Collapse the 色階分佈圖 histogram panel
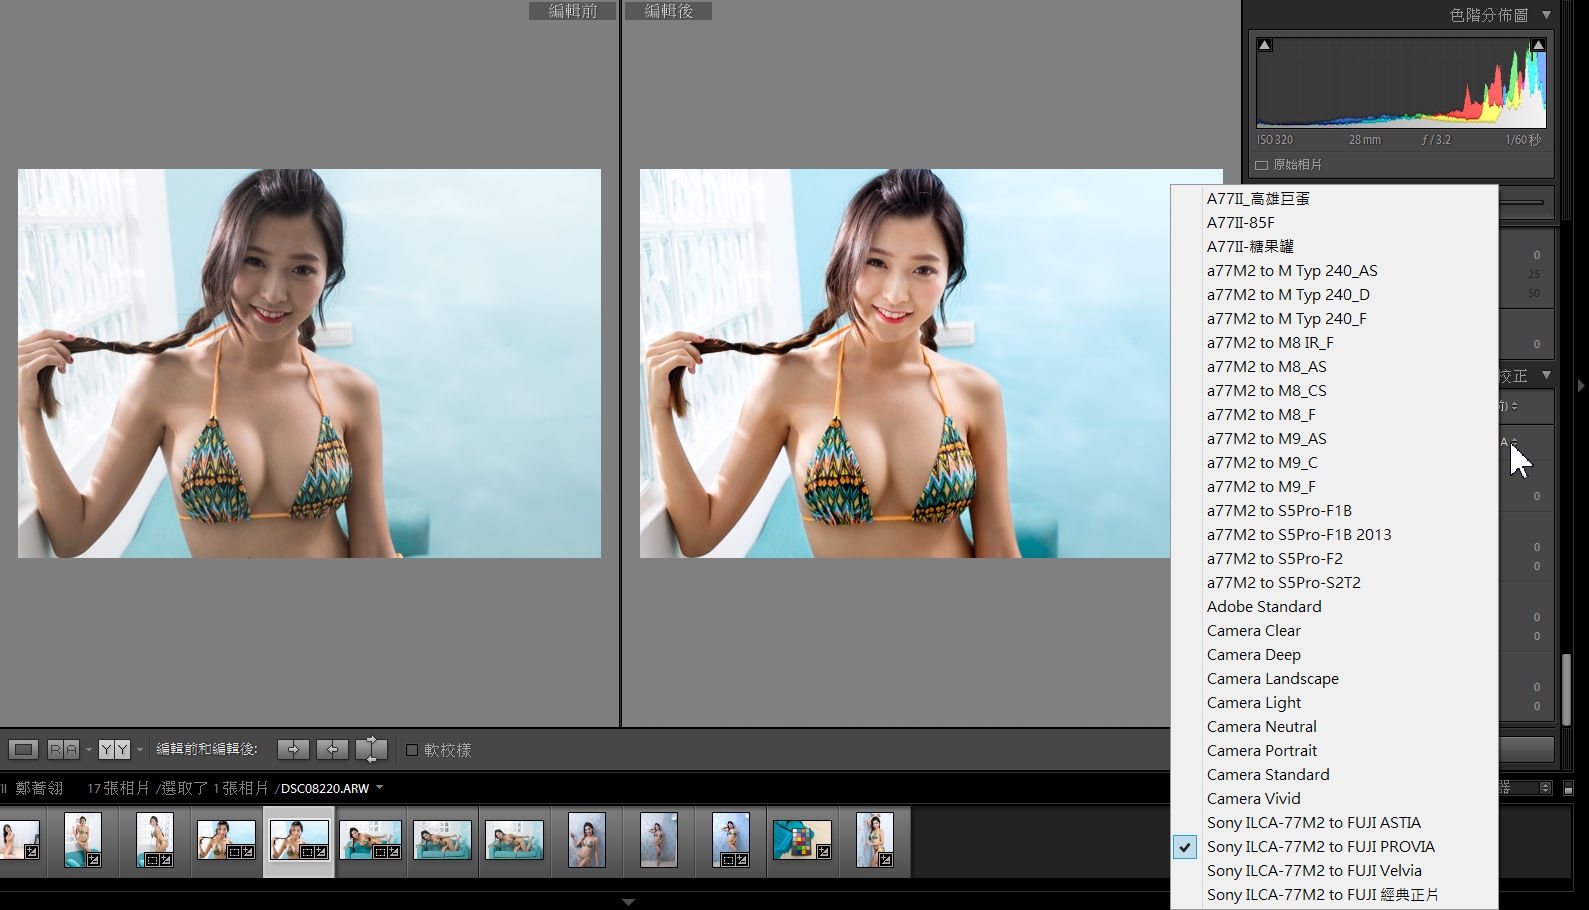The width and height of the screenshot is (1589, 910). pos(1546,15)
